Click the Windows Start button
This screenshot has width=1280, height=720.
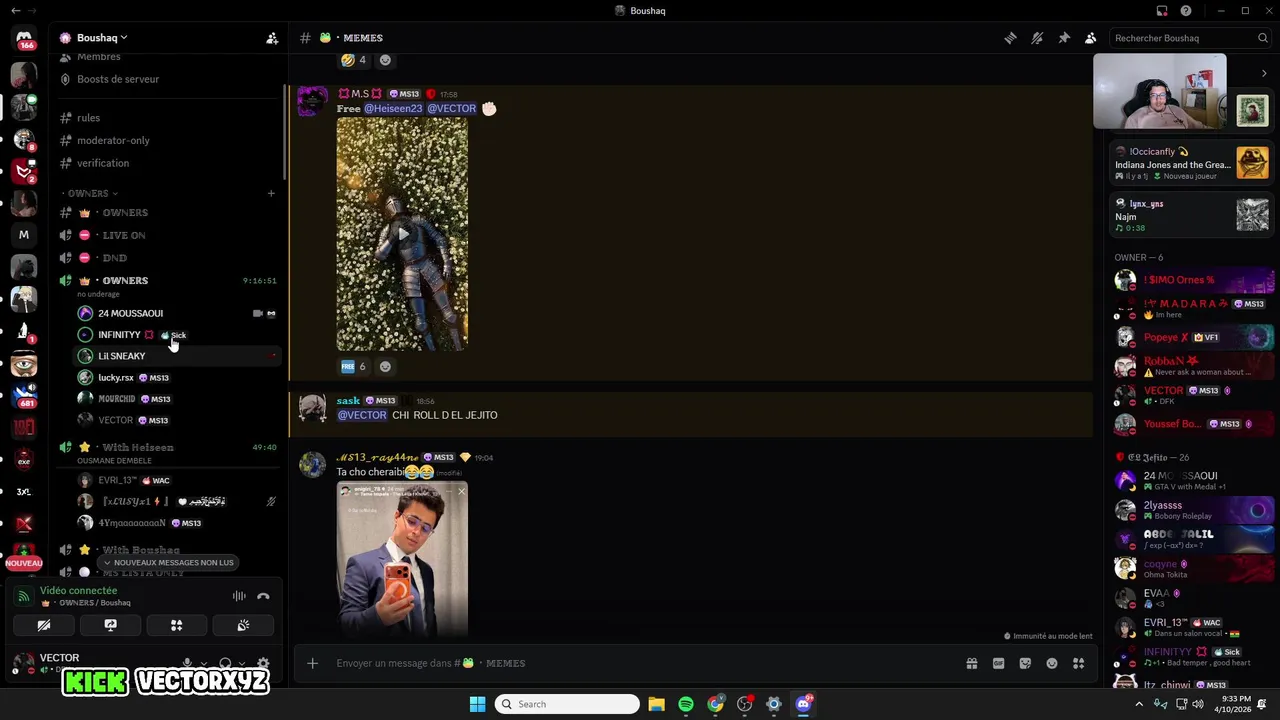click(x=478, y=704)
